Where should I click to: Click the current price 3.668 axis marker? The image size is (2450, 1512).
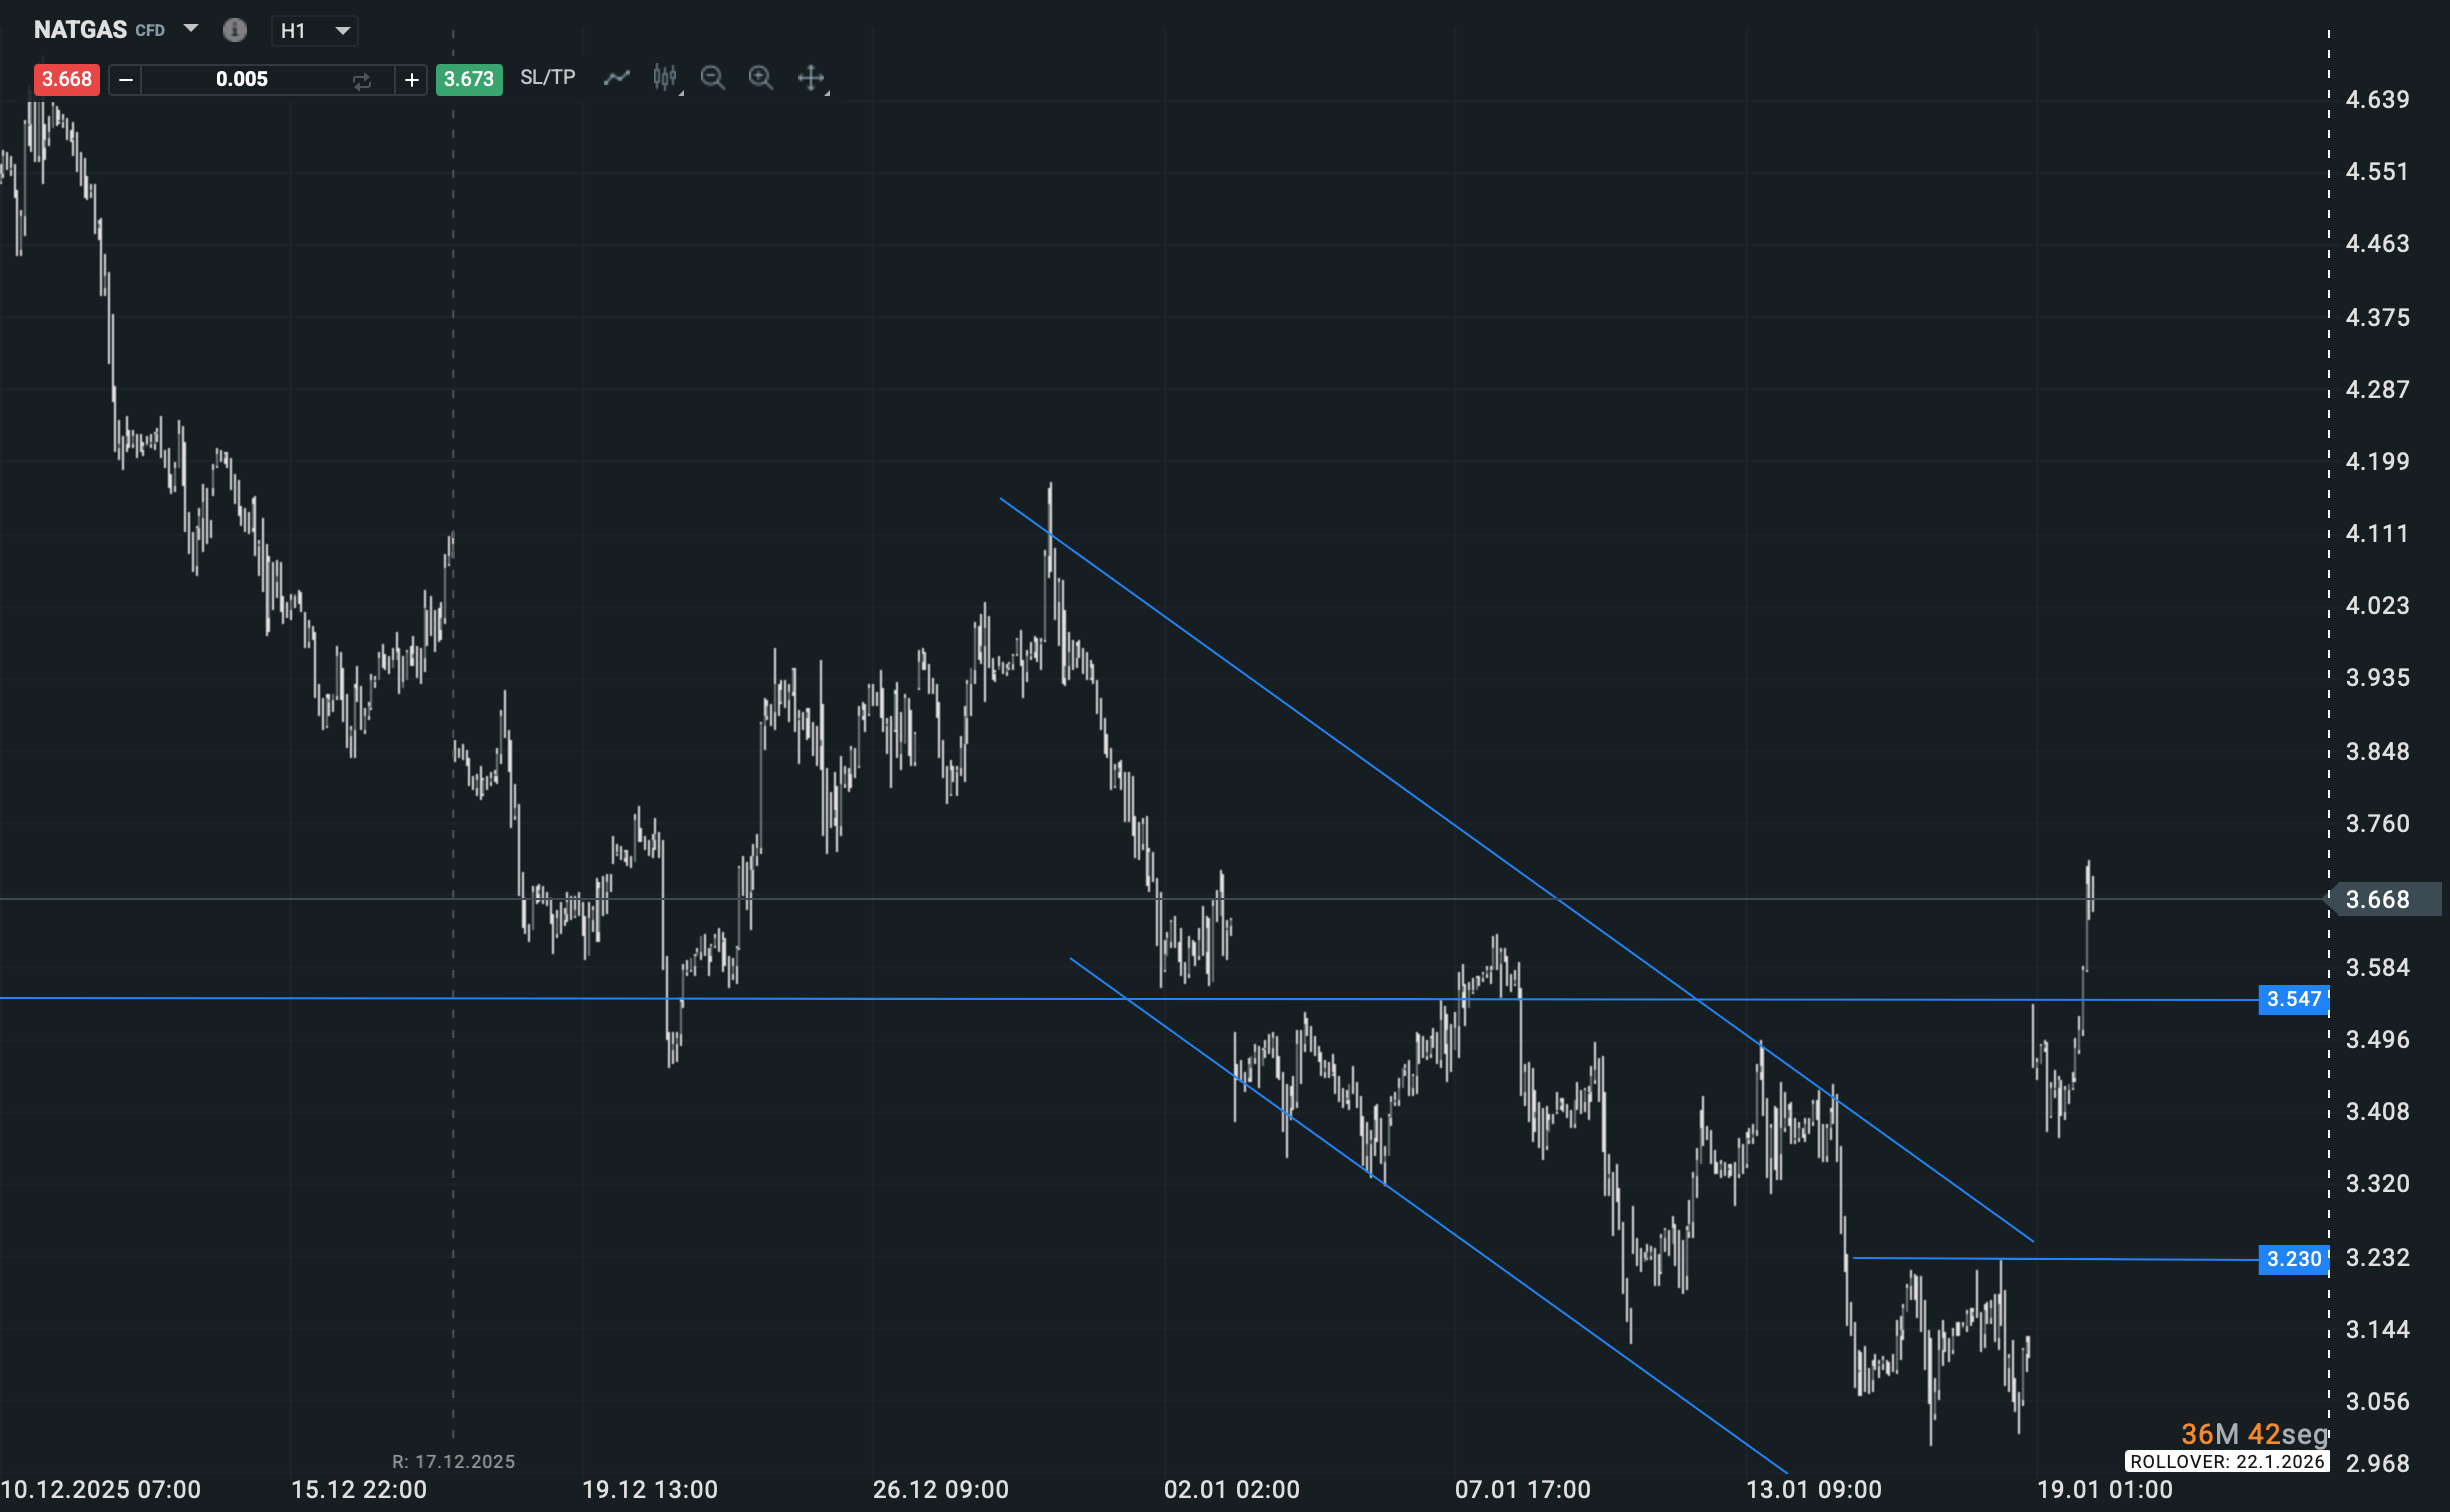click(x=2380, y=899)
